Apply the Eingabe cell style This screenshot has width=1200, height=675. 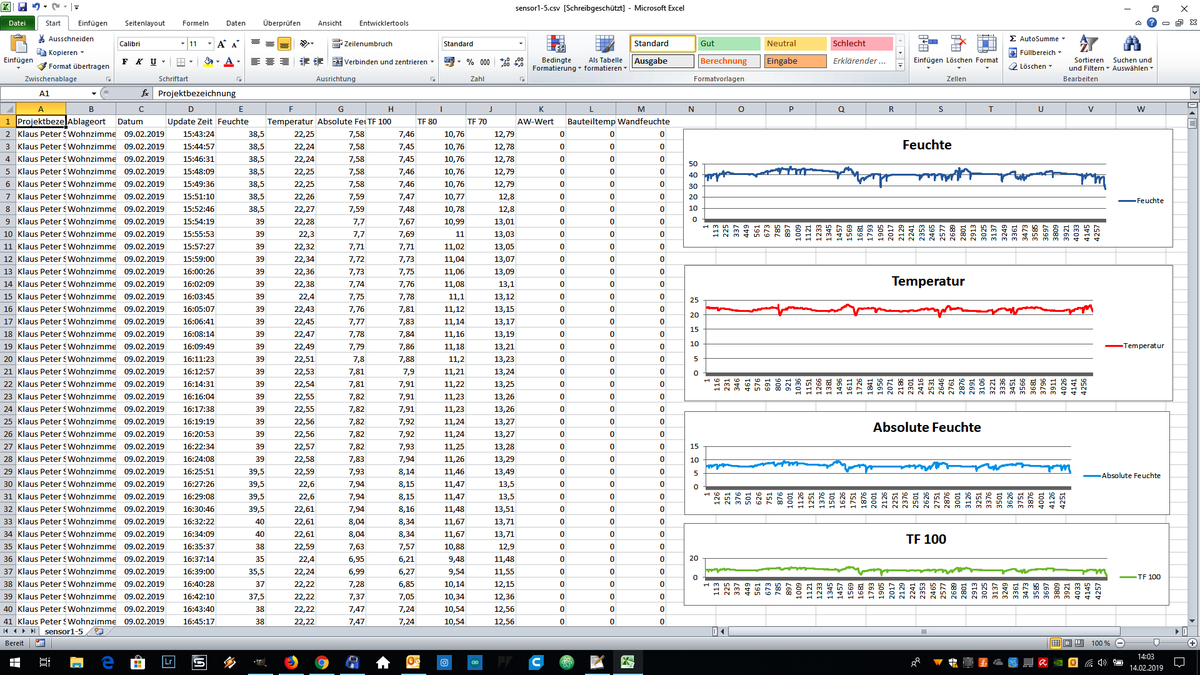point(794,61)
